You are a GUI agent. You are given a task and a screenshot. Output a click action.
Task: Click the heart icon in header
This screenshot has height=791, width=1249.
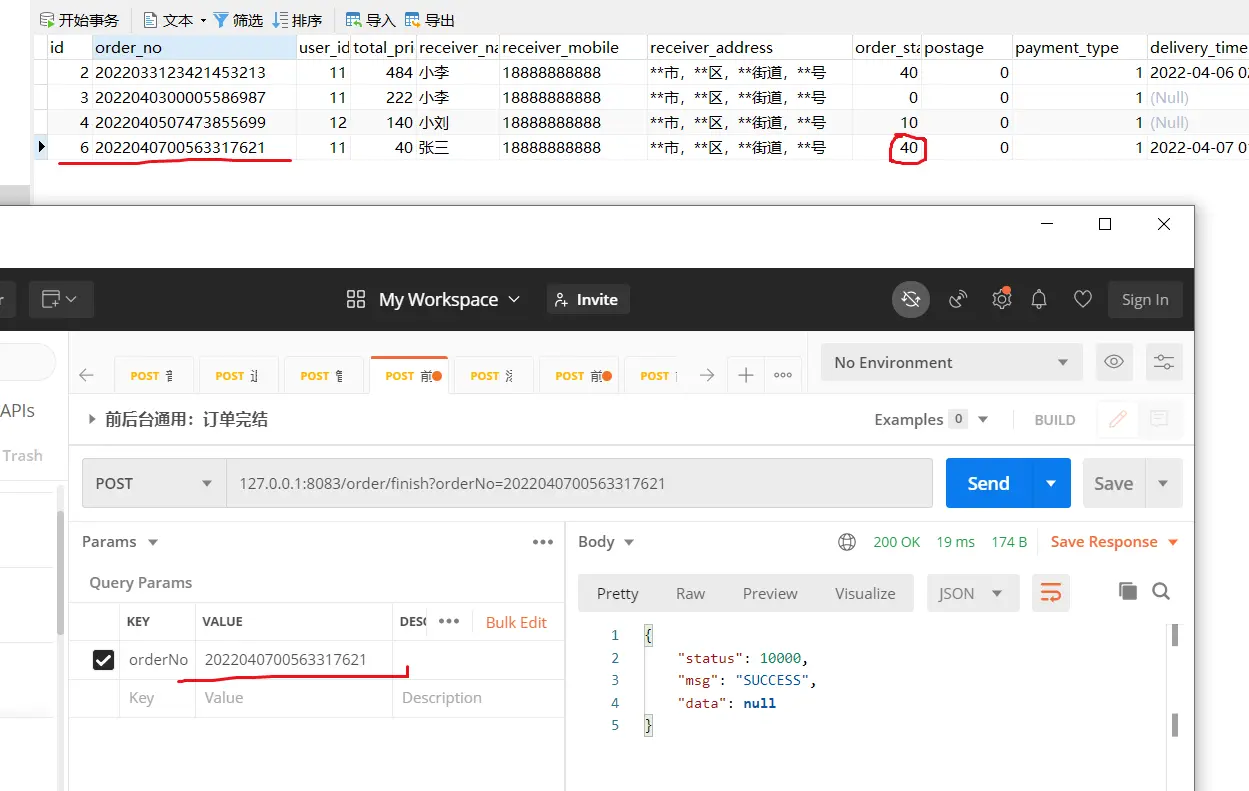point(1082,299)
